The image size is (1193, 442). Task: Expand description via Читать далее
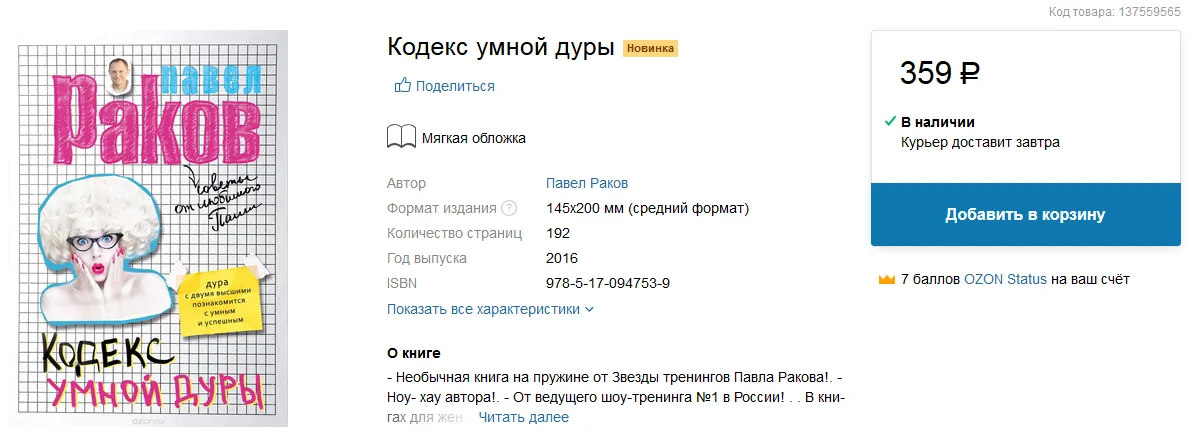click(x=523, y=417)
